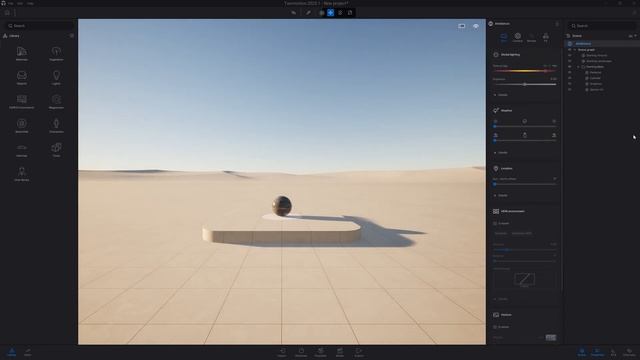
Task: Open the Objects library category
Action: click(22, 78)
